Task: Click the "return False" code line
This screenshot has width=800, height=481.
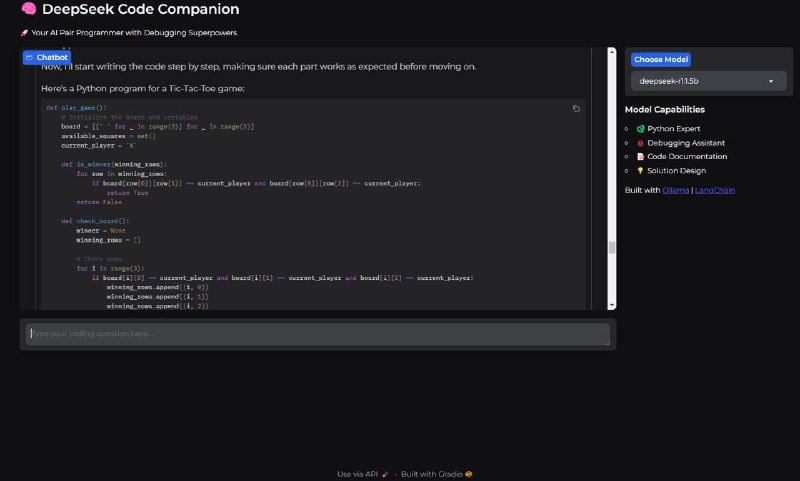Action: (99, 202)
